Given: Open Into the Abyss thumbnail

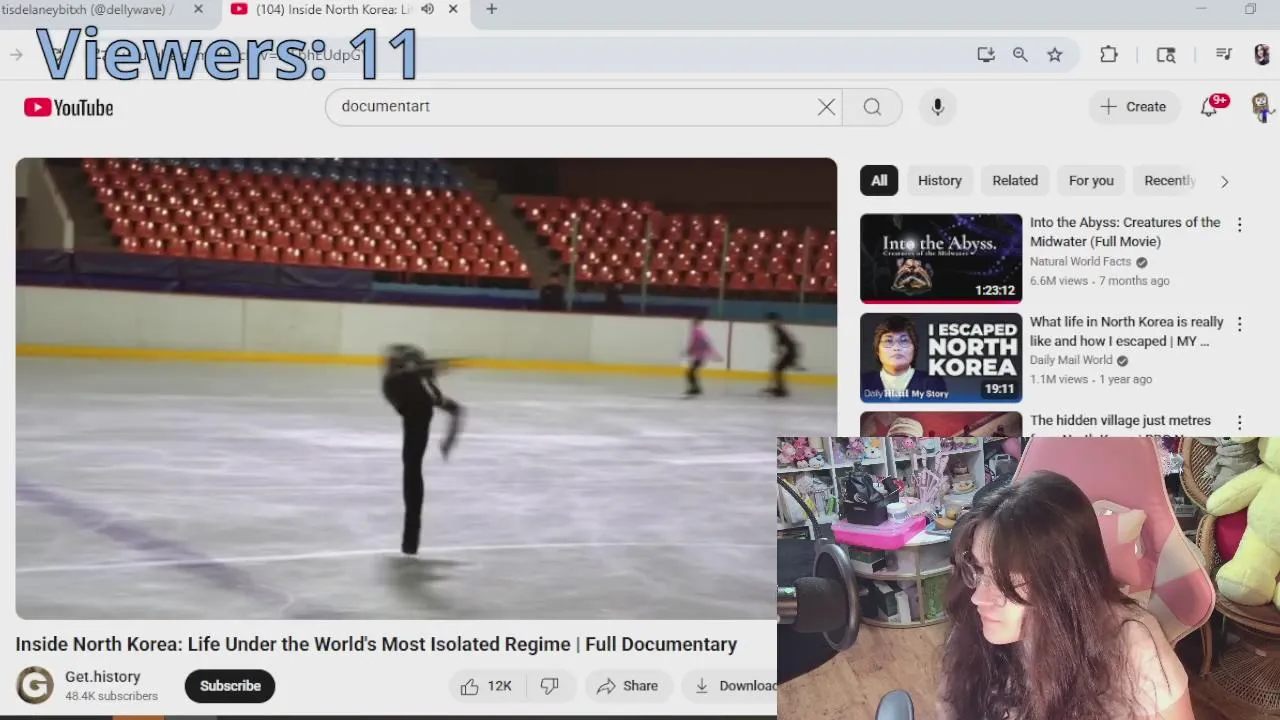Looking at the screenshot, I should (941, 258).
